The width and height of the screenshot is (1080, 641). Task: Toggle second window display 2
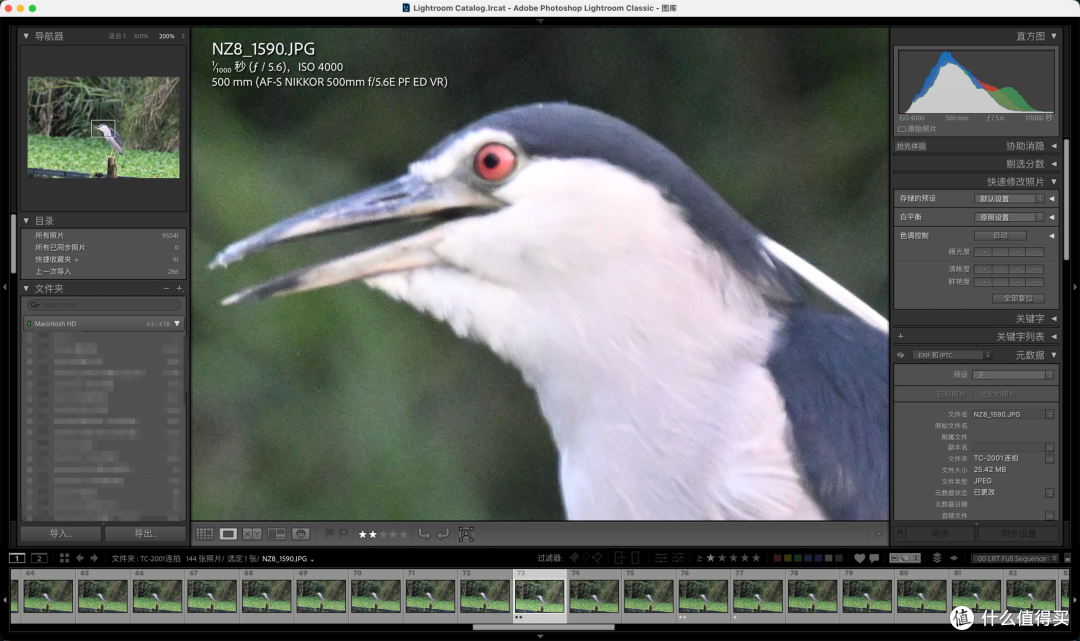coord(39,558)
